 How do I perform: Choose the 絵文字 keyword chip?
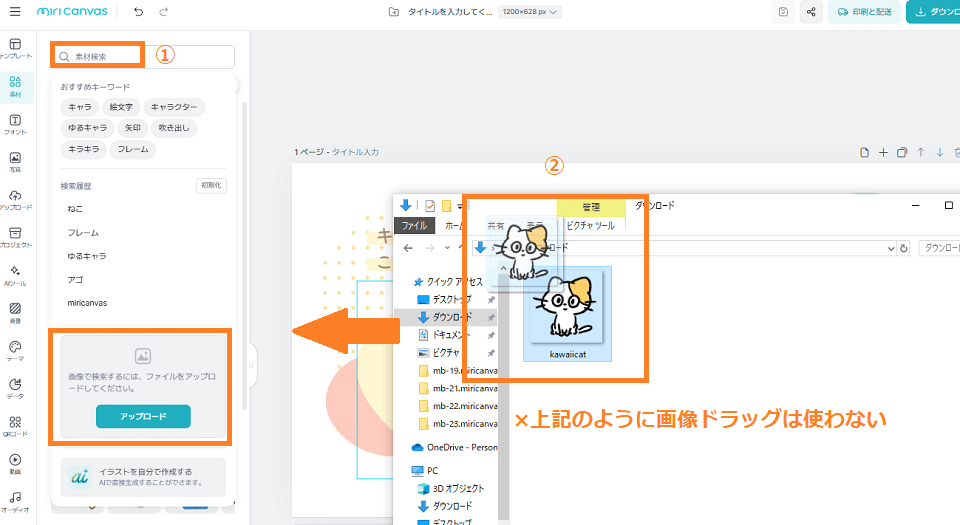pyautogui.click(x=121, y=106)
